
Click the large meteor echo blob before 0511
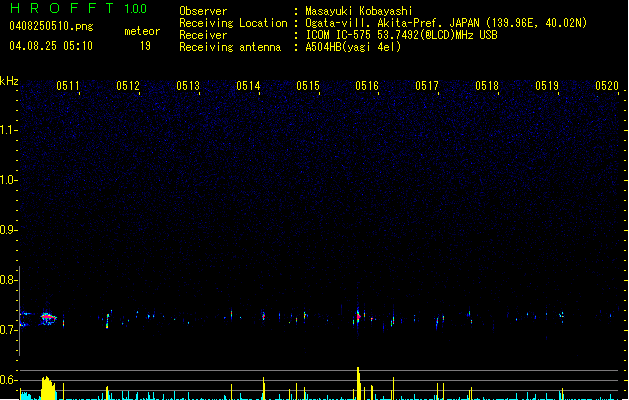(x=49, y=319)
